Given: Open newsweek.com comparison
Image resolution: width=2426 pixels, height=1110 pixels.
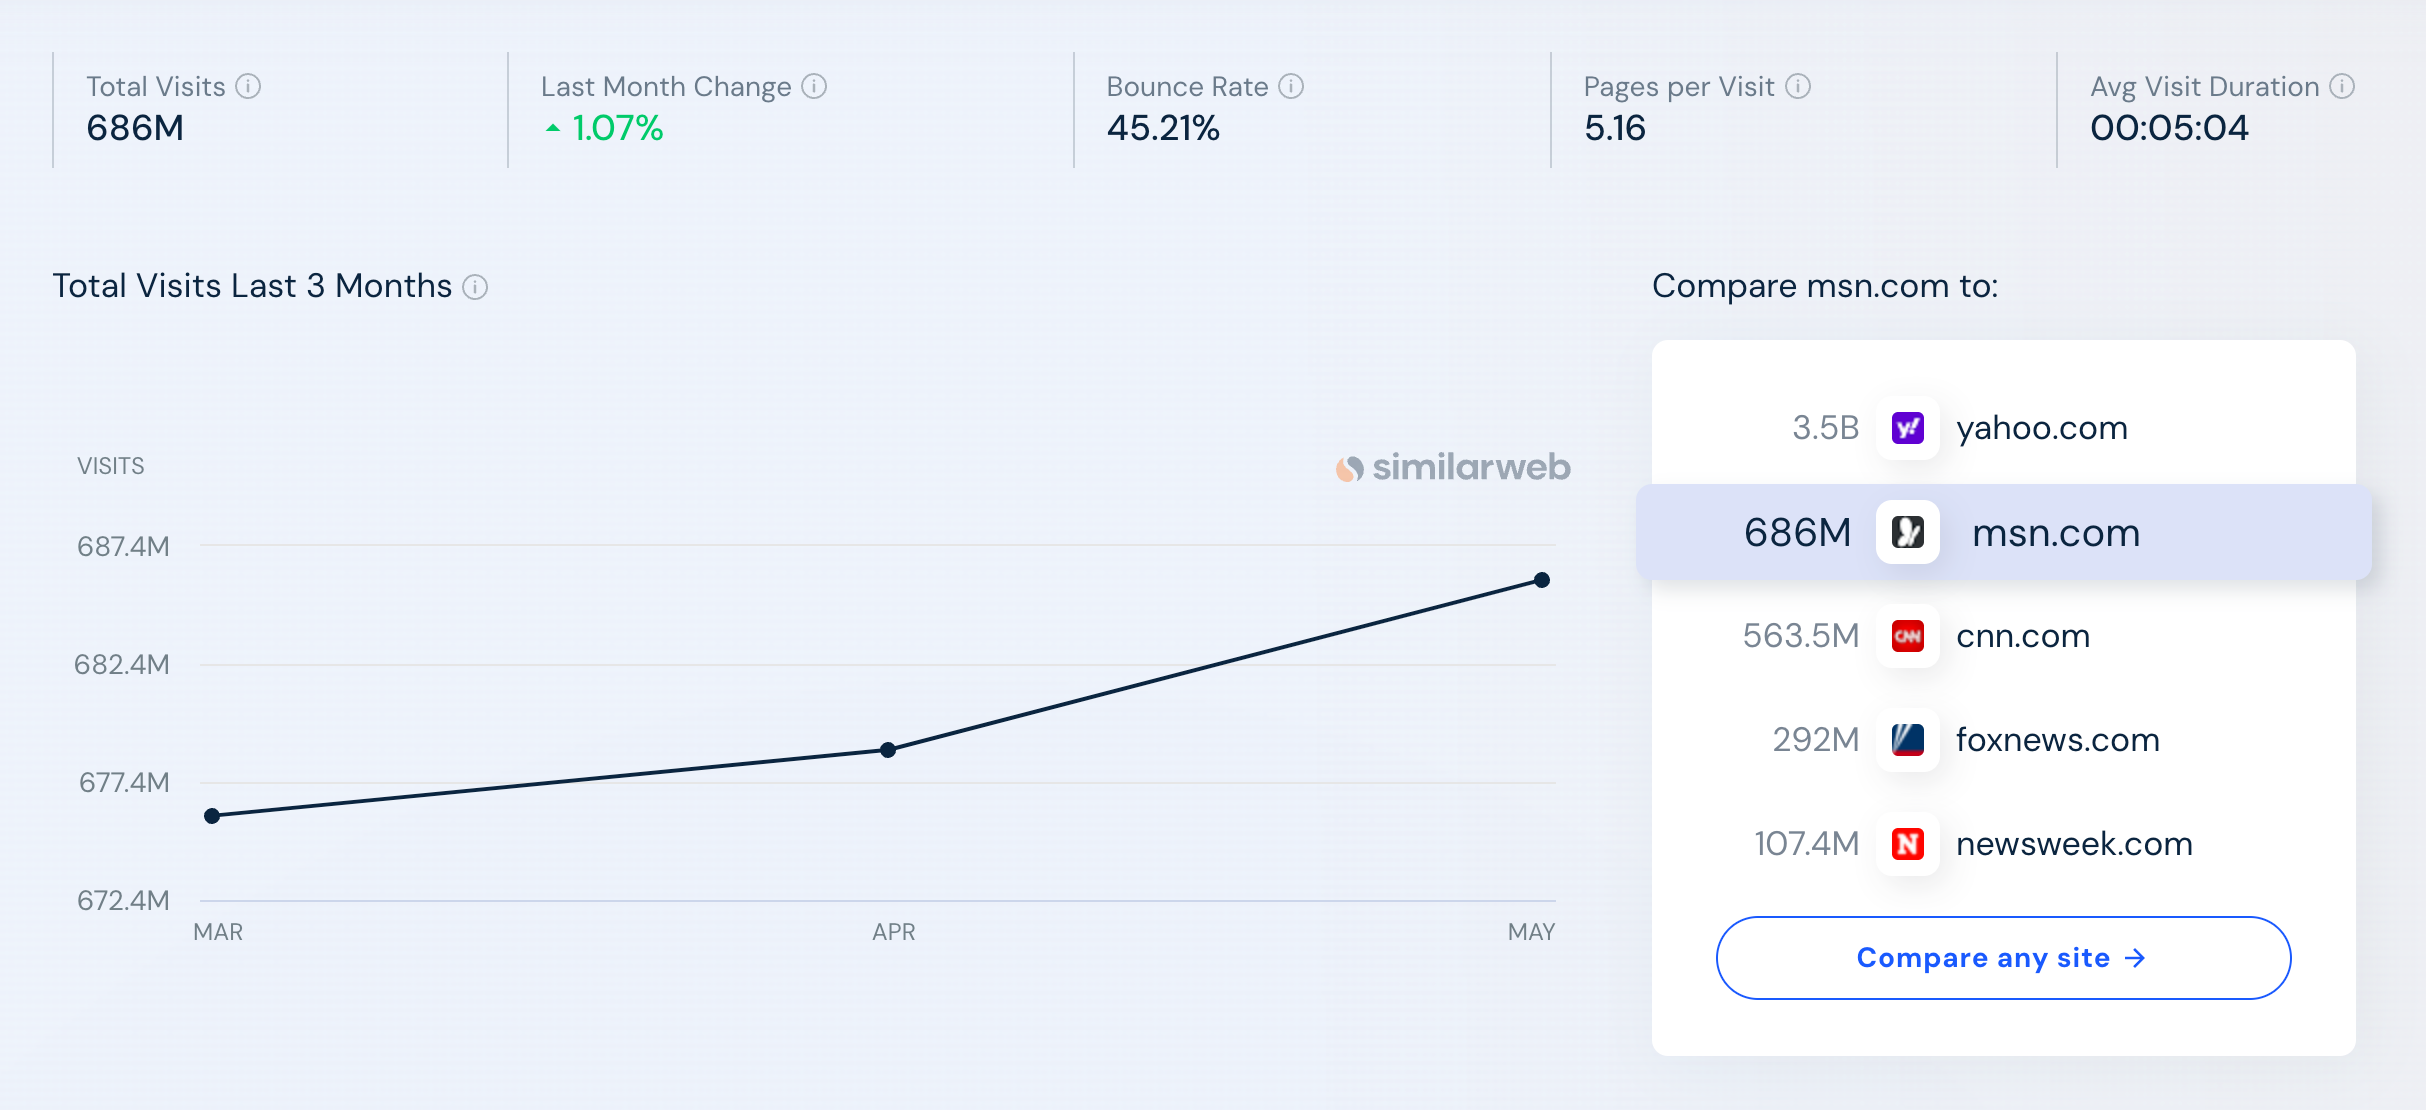Looking at the screenshot, I should click(x=2073, y=844).
